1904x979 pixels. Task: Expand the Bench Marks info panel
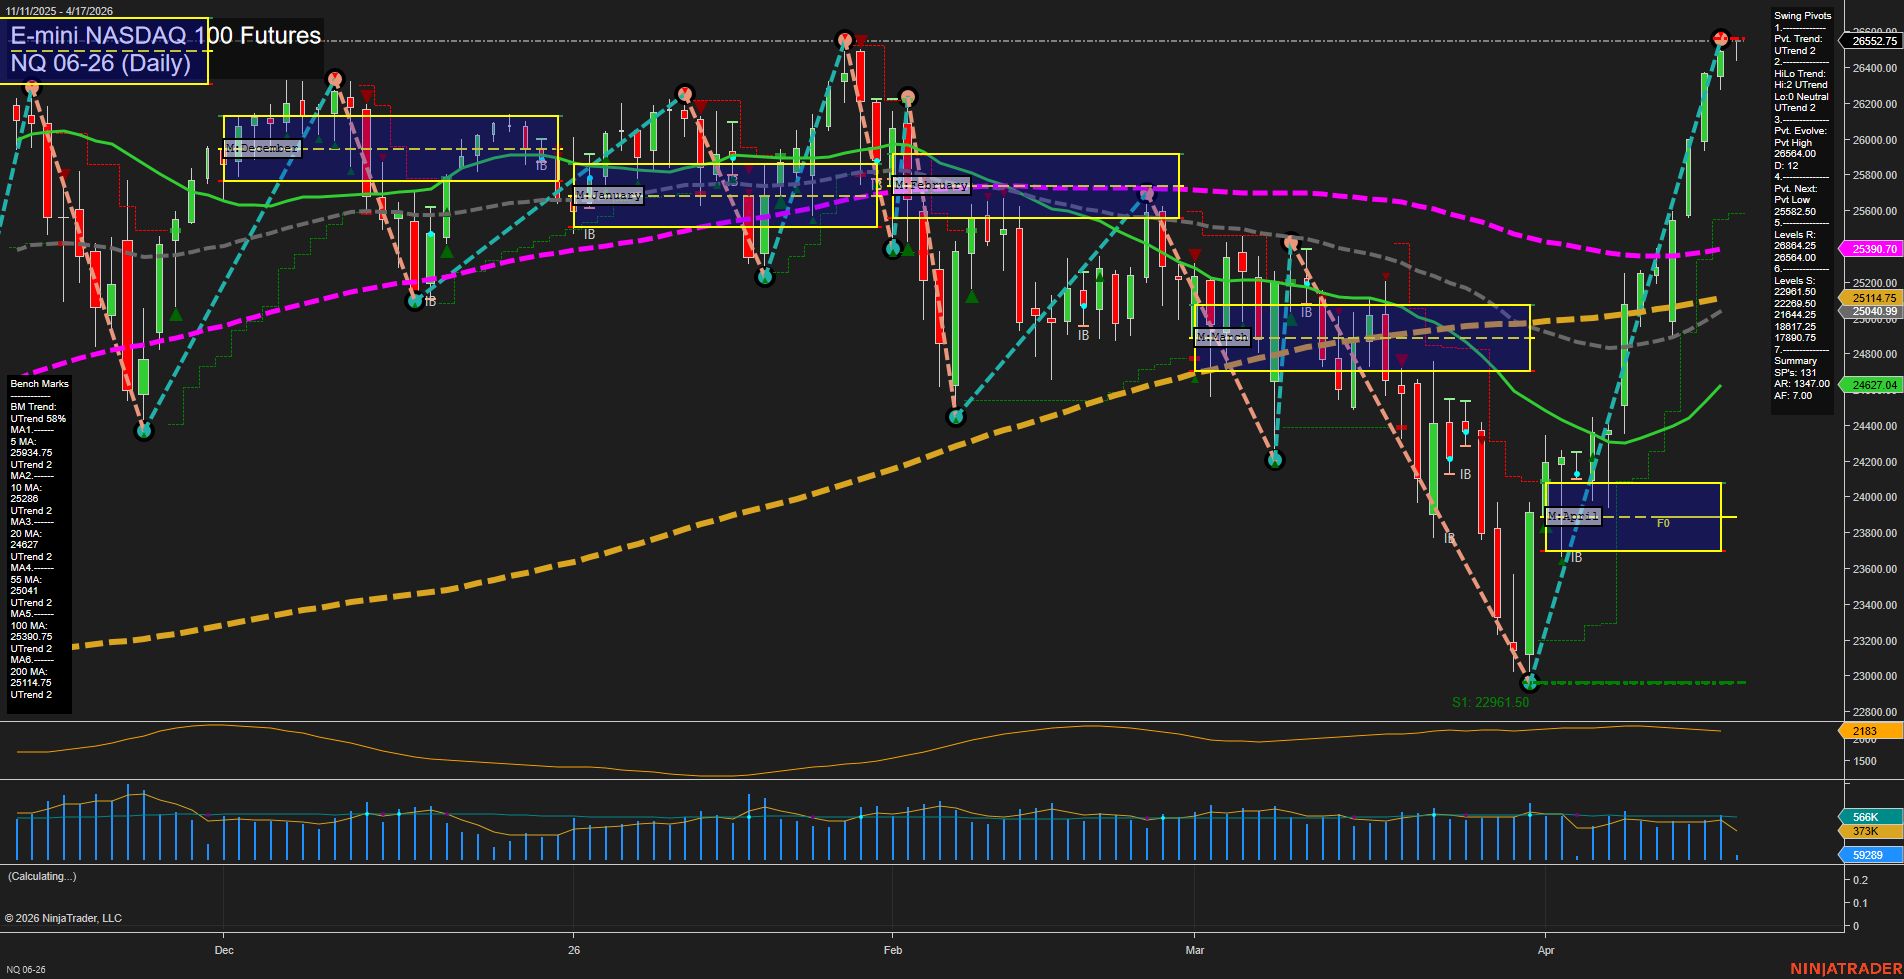coord(38,383)
